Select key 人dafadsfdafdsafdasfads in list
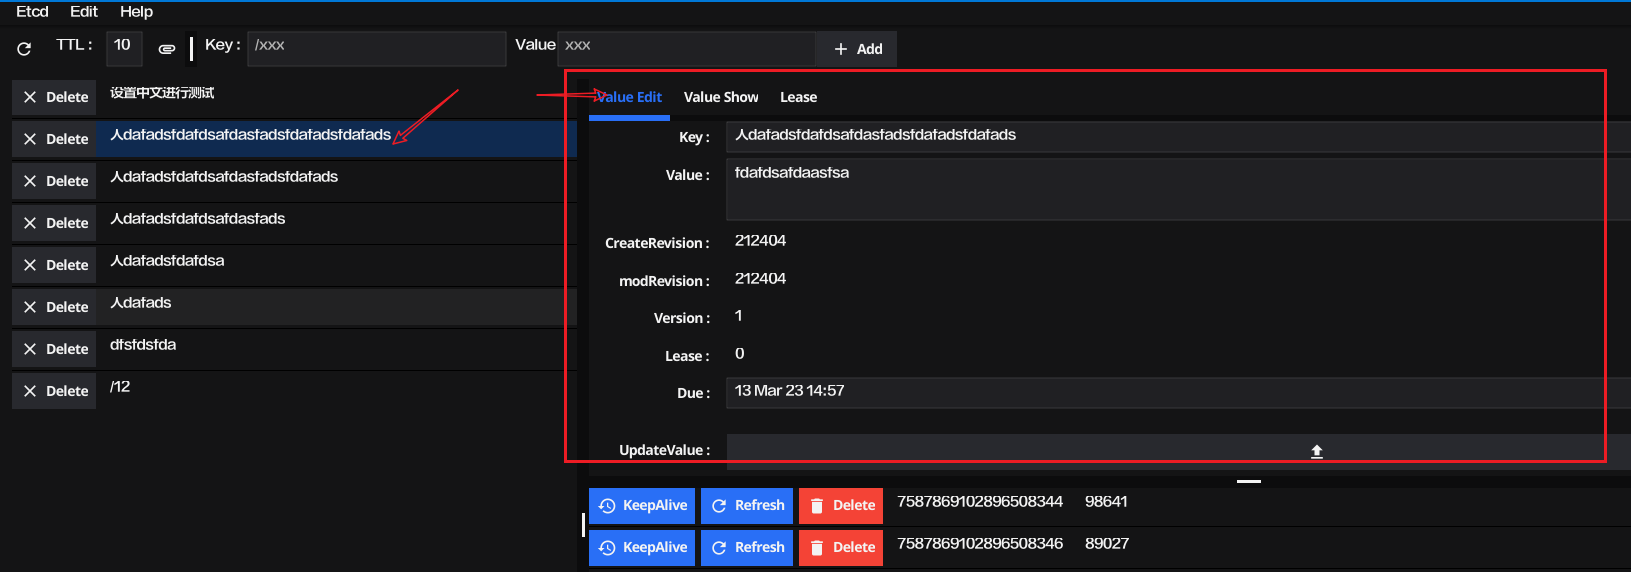This screenshot has height=572, width=1631. click(x=336, y=223)
